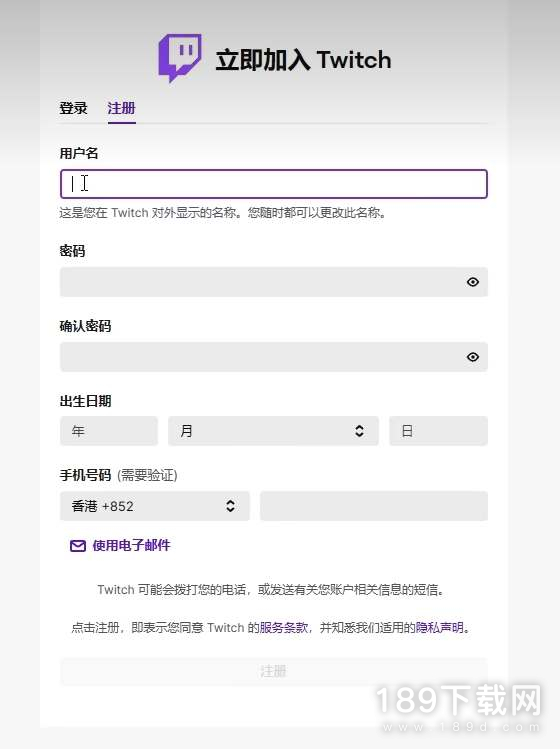The image size is (560, 749).
Task: Click the envelope icon beside 使用电子邮件
Action: 78,546
